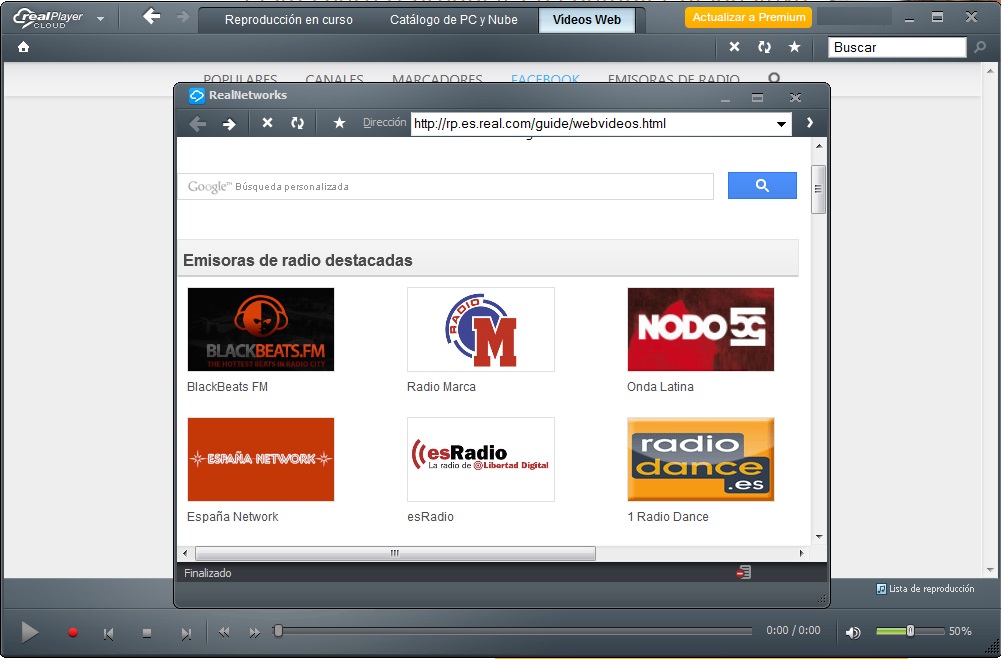Click the Google Búsqueda personalizada search box

[x=446, y=186]
